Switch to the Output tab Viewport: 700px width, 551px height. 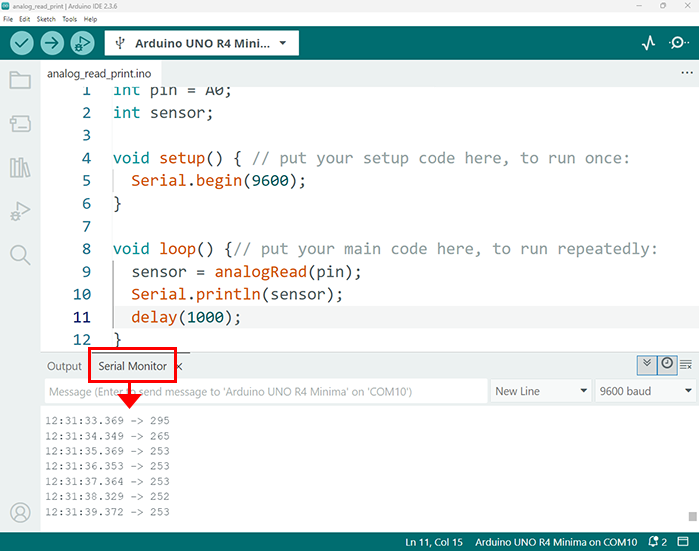coord(64,366)
